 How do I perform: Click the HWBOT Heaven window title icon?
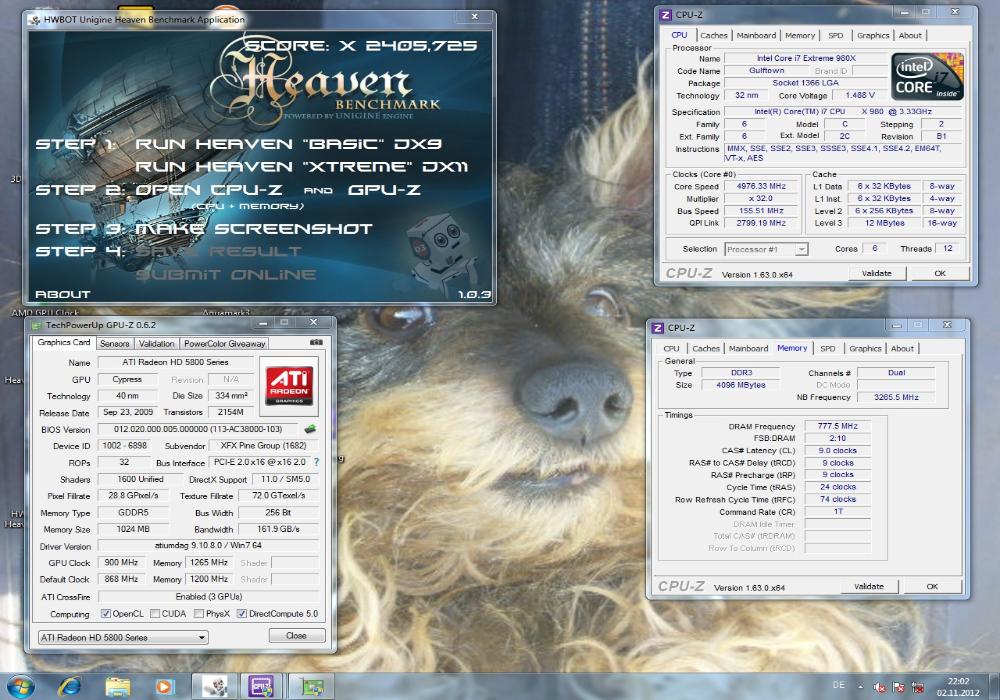click(34, 20)
